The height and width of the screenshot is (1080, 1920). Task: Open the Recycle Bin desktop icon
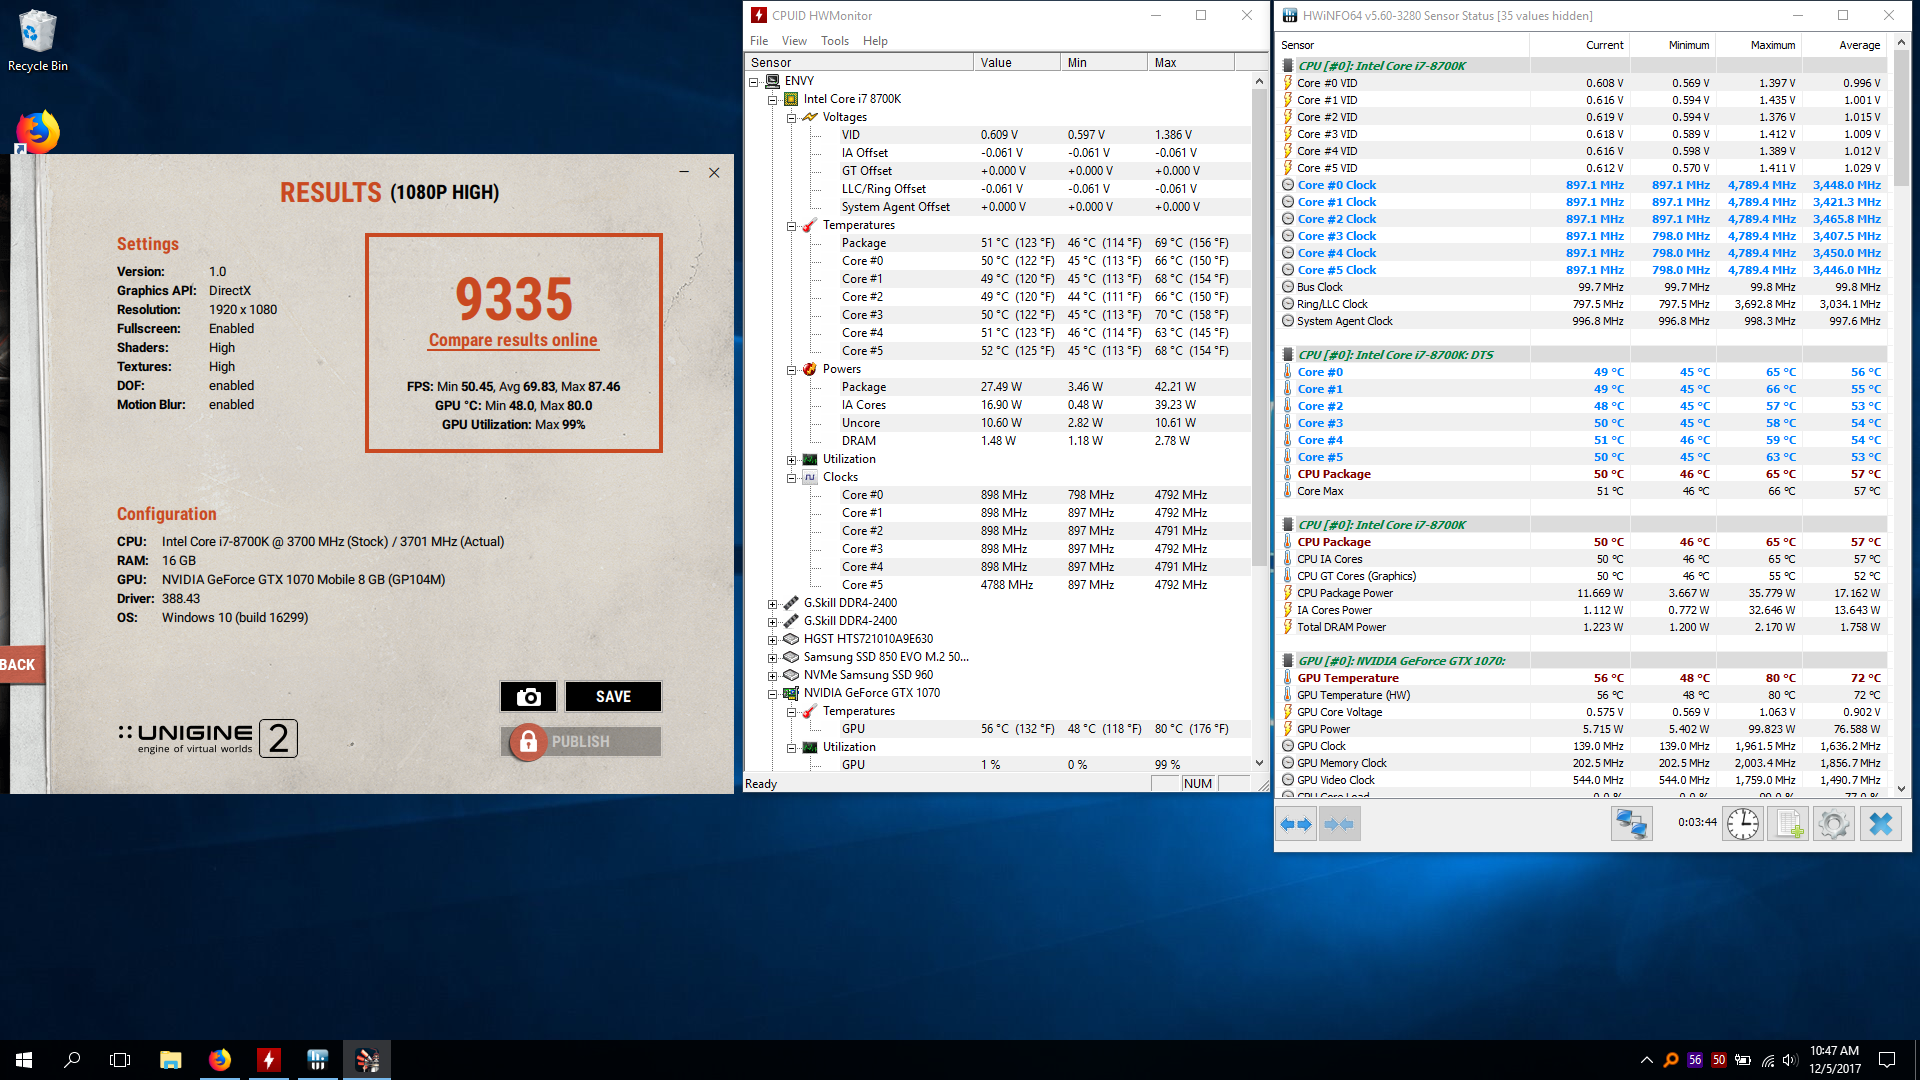pos(38,41)
